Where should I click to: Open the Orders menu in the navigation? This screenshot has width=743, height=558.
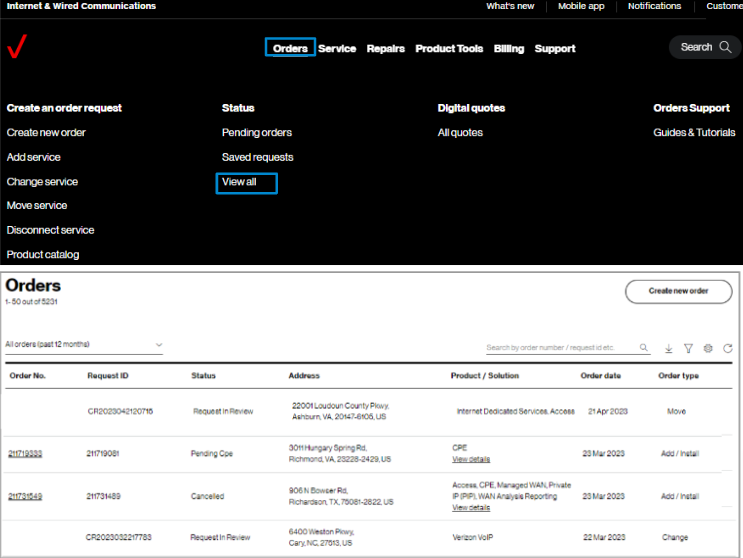coord(290,48)
